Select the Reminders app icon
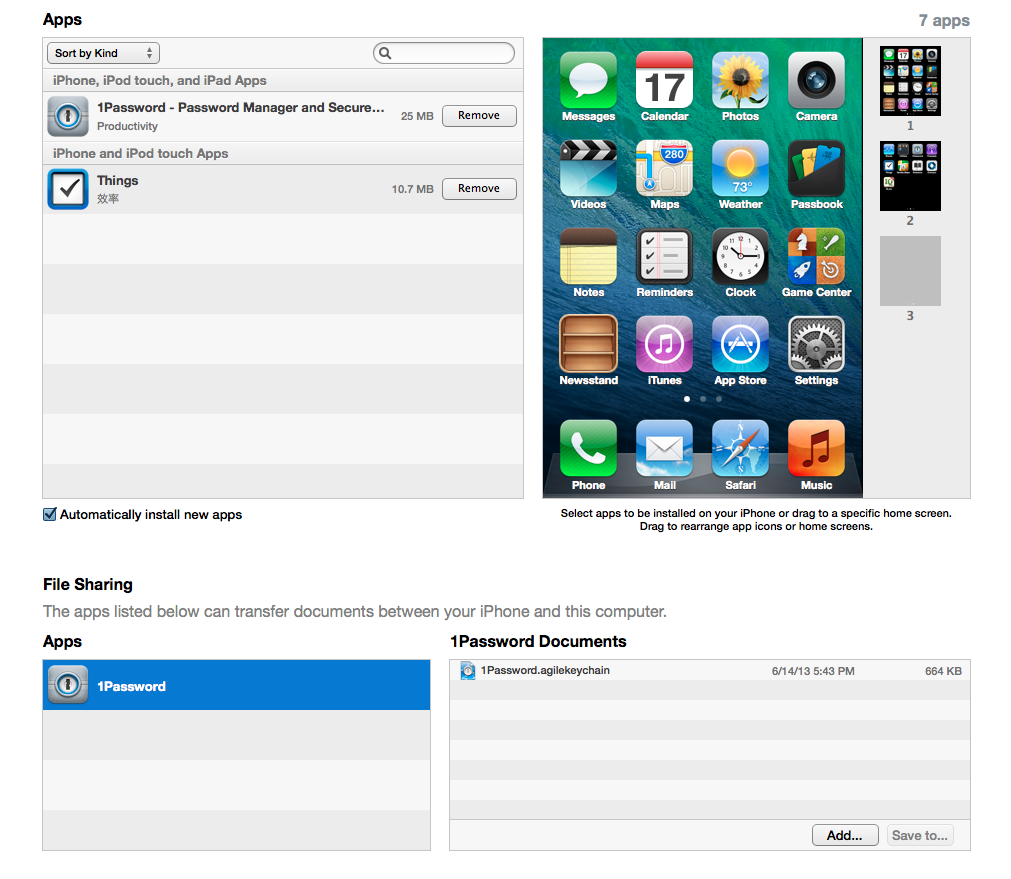The image size is (1011, 879). pyautogui.click(x=664, y=257)
